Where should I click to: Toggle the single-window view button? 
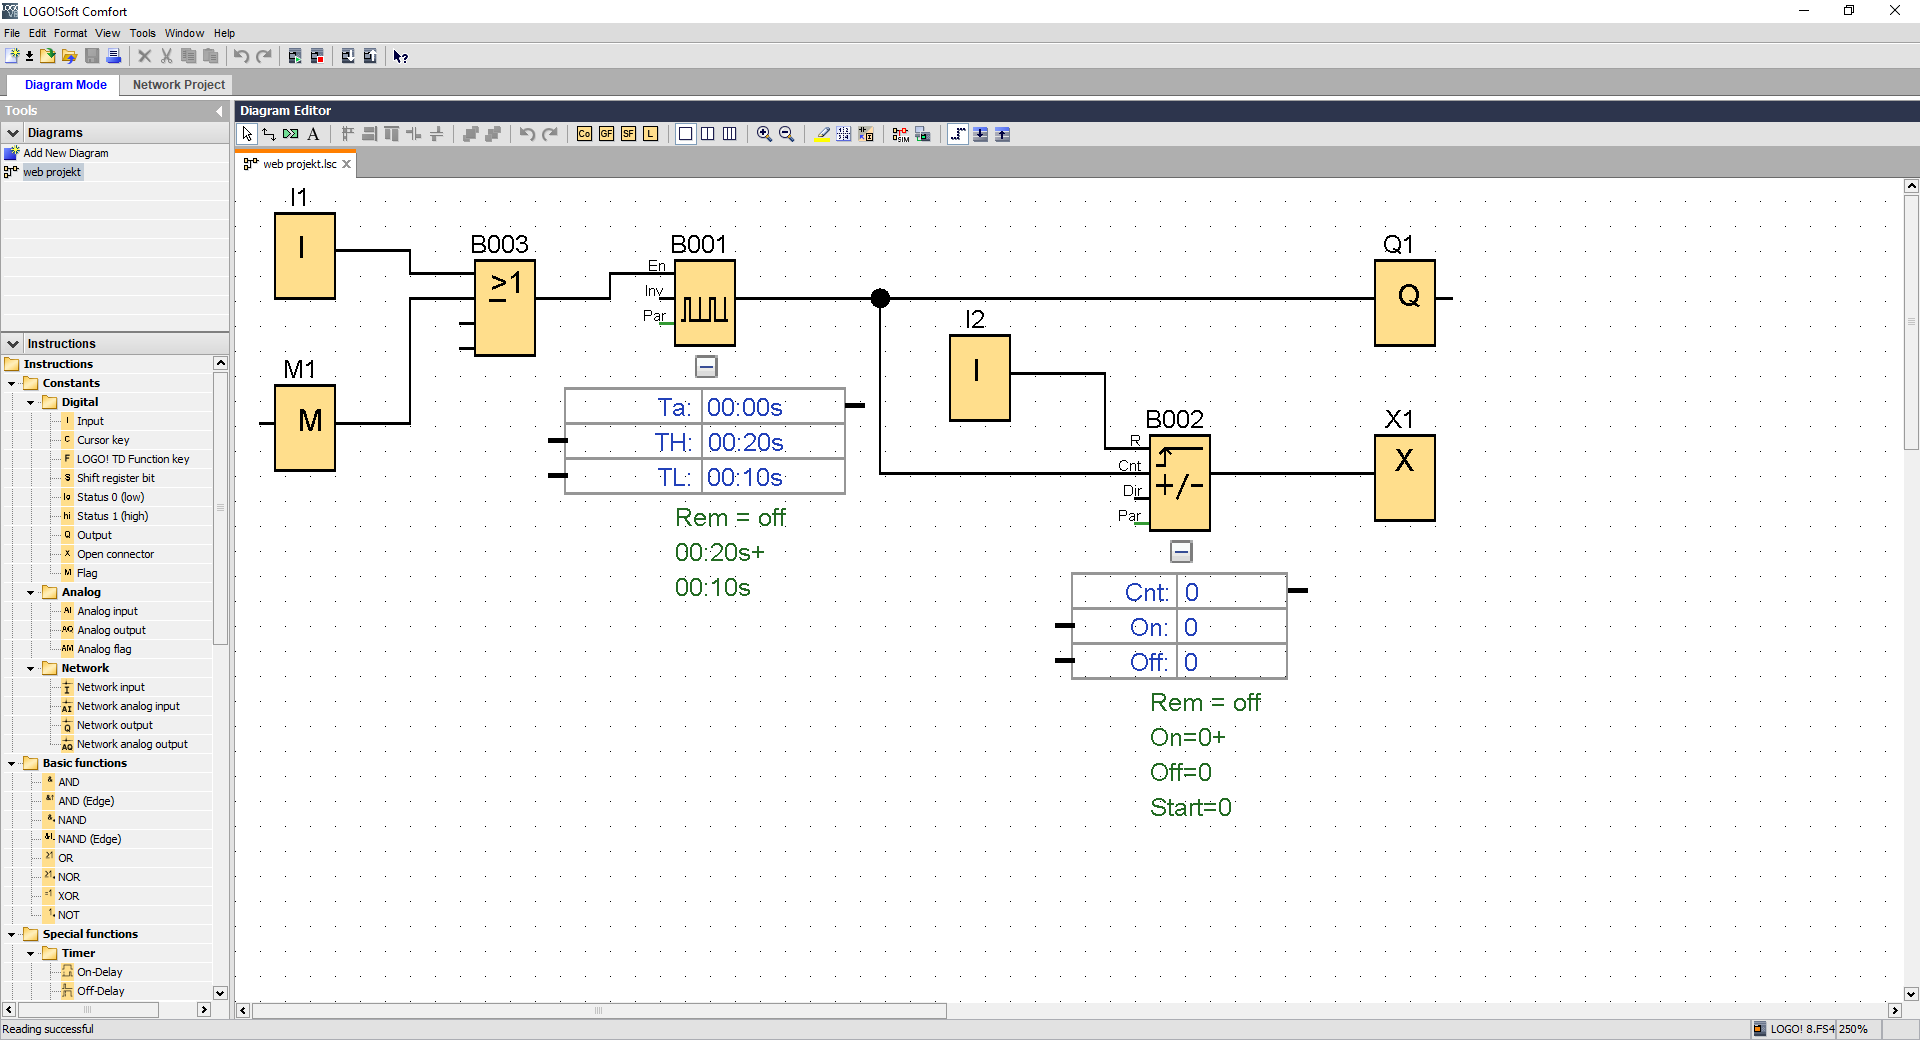686,134
